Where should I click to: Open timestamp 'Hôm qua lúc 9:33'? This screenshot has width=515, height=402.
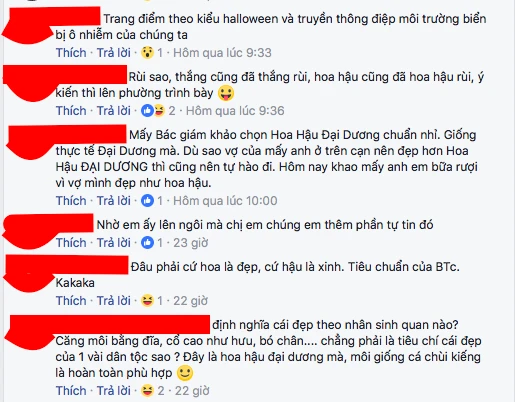[x=222, y=53]
